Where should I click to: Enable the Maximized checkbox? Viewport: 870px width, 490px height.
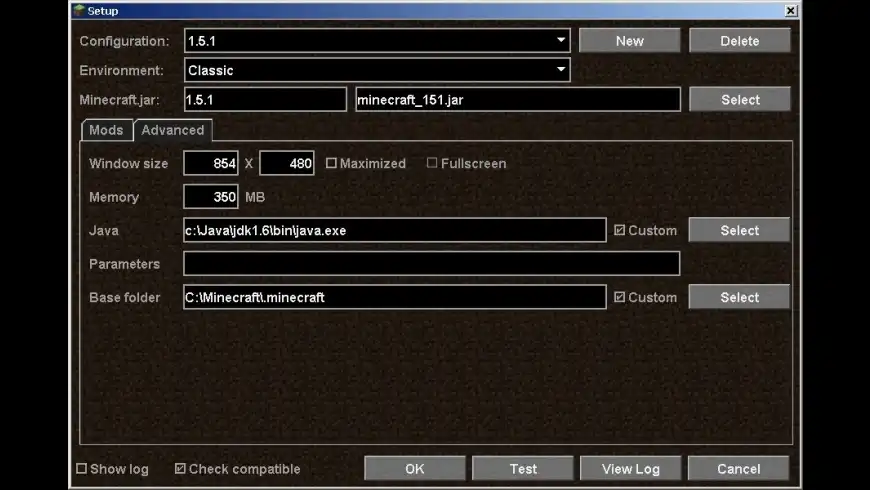point(331,163)
